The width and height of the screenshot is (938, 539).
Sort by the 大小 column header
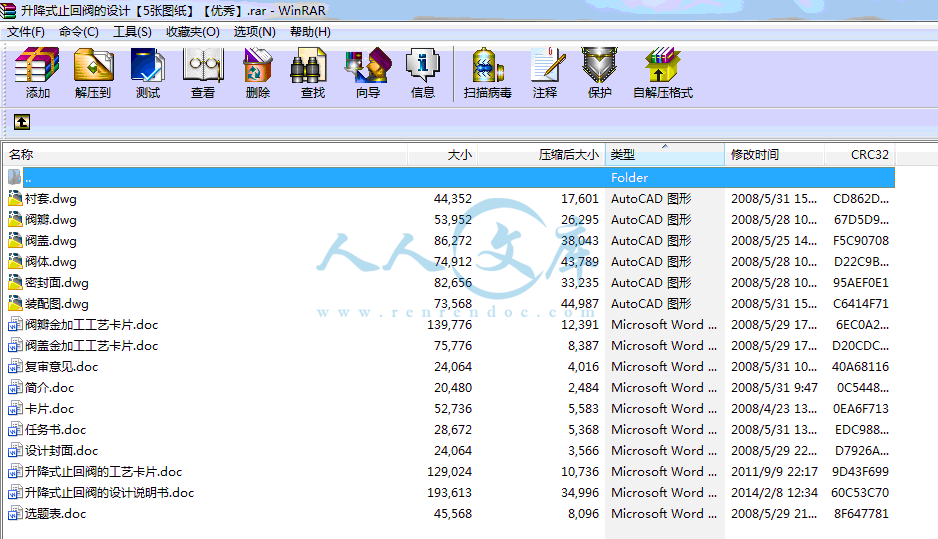pyautogui.click(x=443, y=155)
